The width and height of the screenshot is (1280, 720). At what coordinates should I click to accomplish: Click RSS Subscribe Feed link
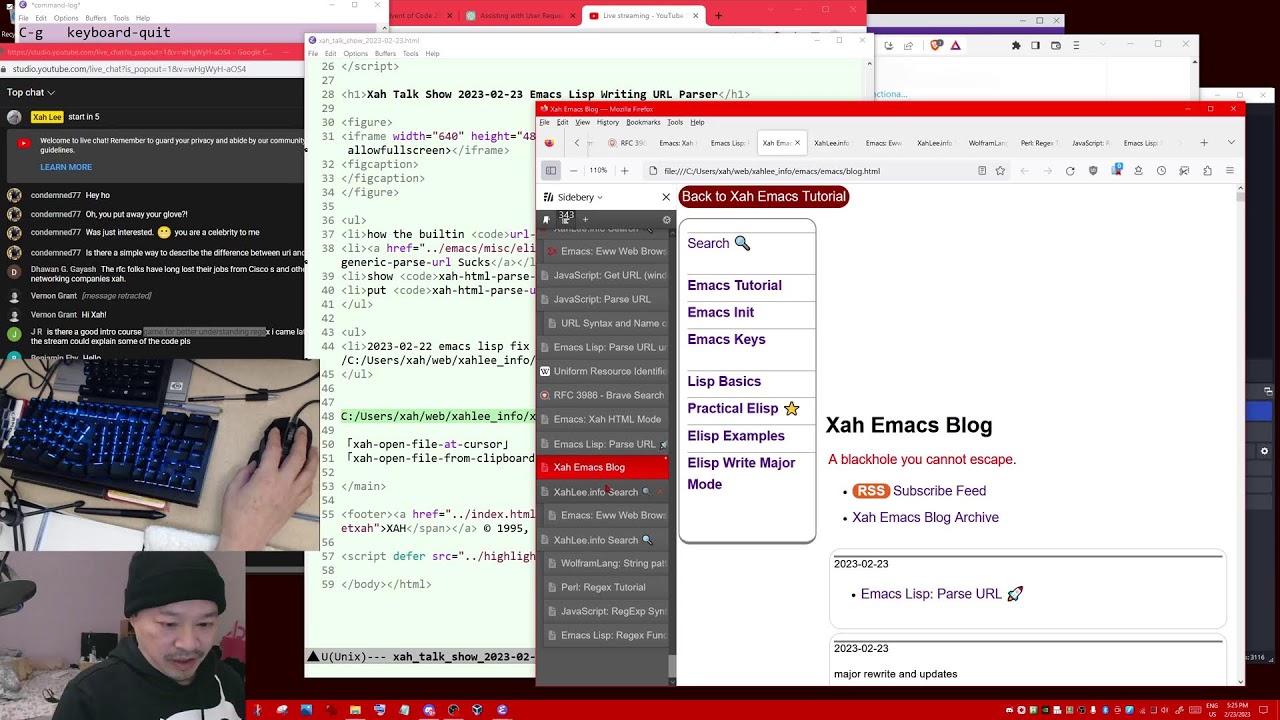(x=919, y=491)
